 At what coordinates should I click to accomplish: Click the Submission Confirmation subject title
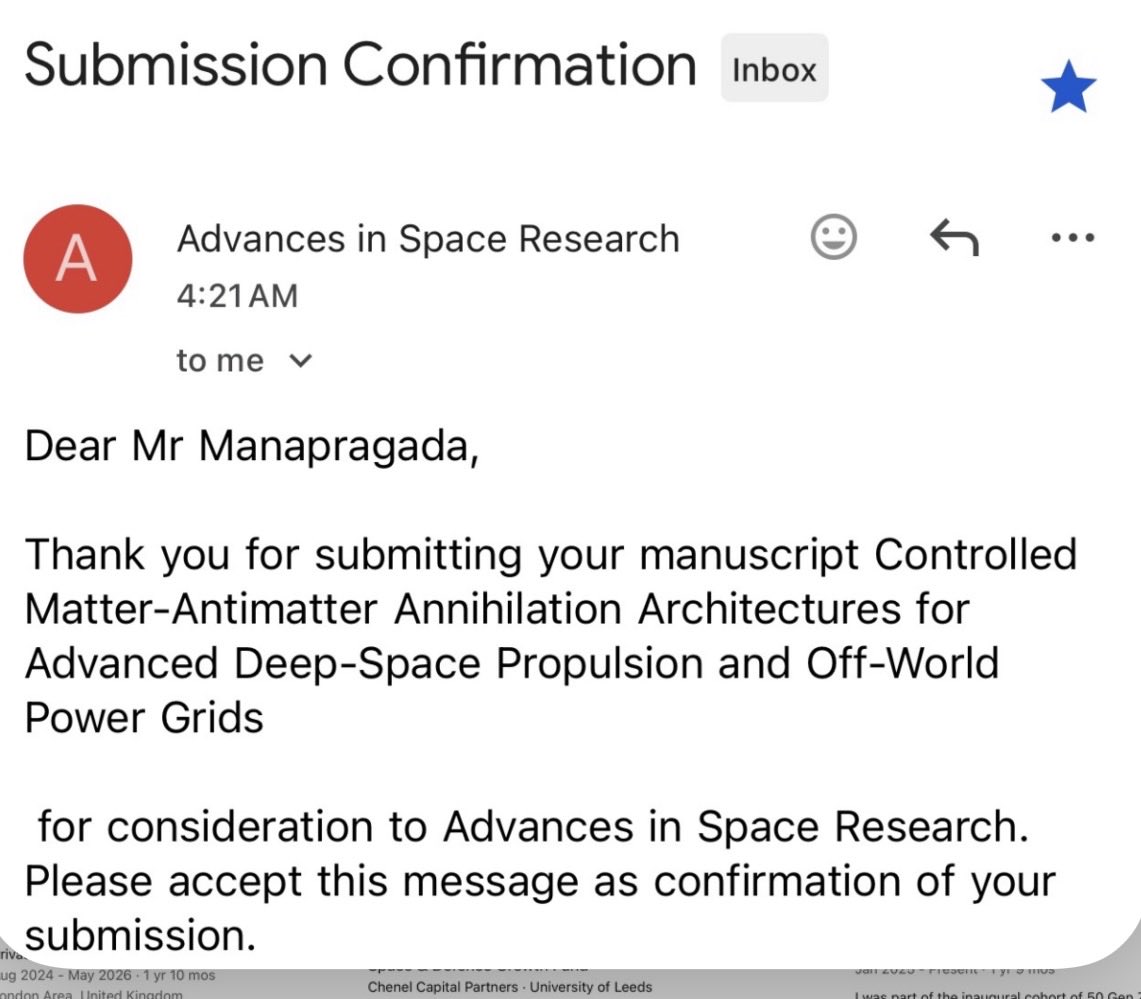(x=360, y=65)
